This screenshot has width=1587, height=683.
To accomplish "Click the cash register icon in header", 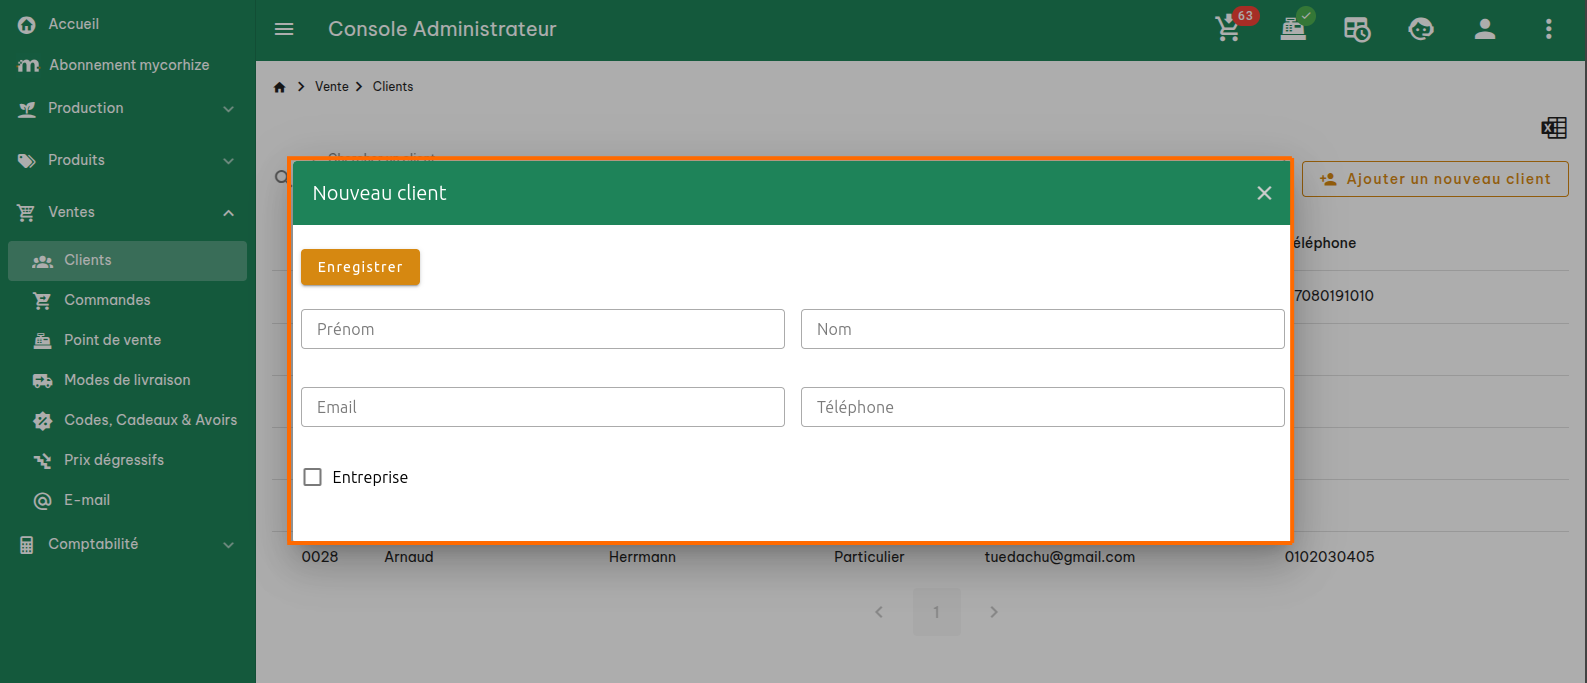I will click(1293, 29).
